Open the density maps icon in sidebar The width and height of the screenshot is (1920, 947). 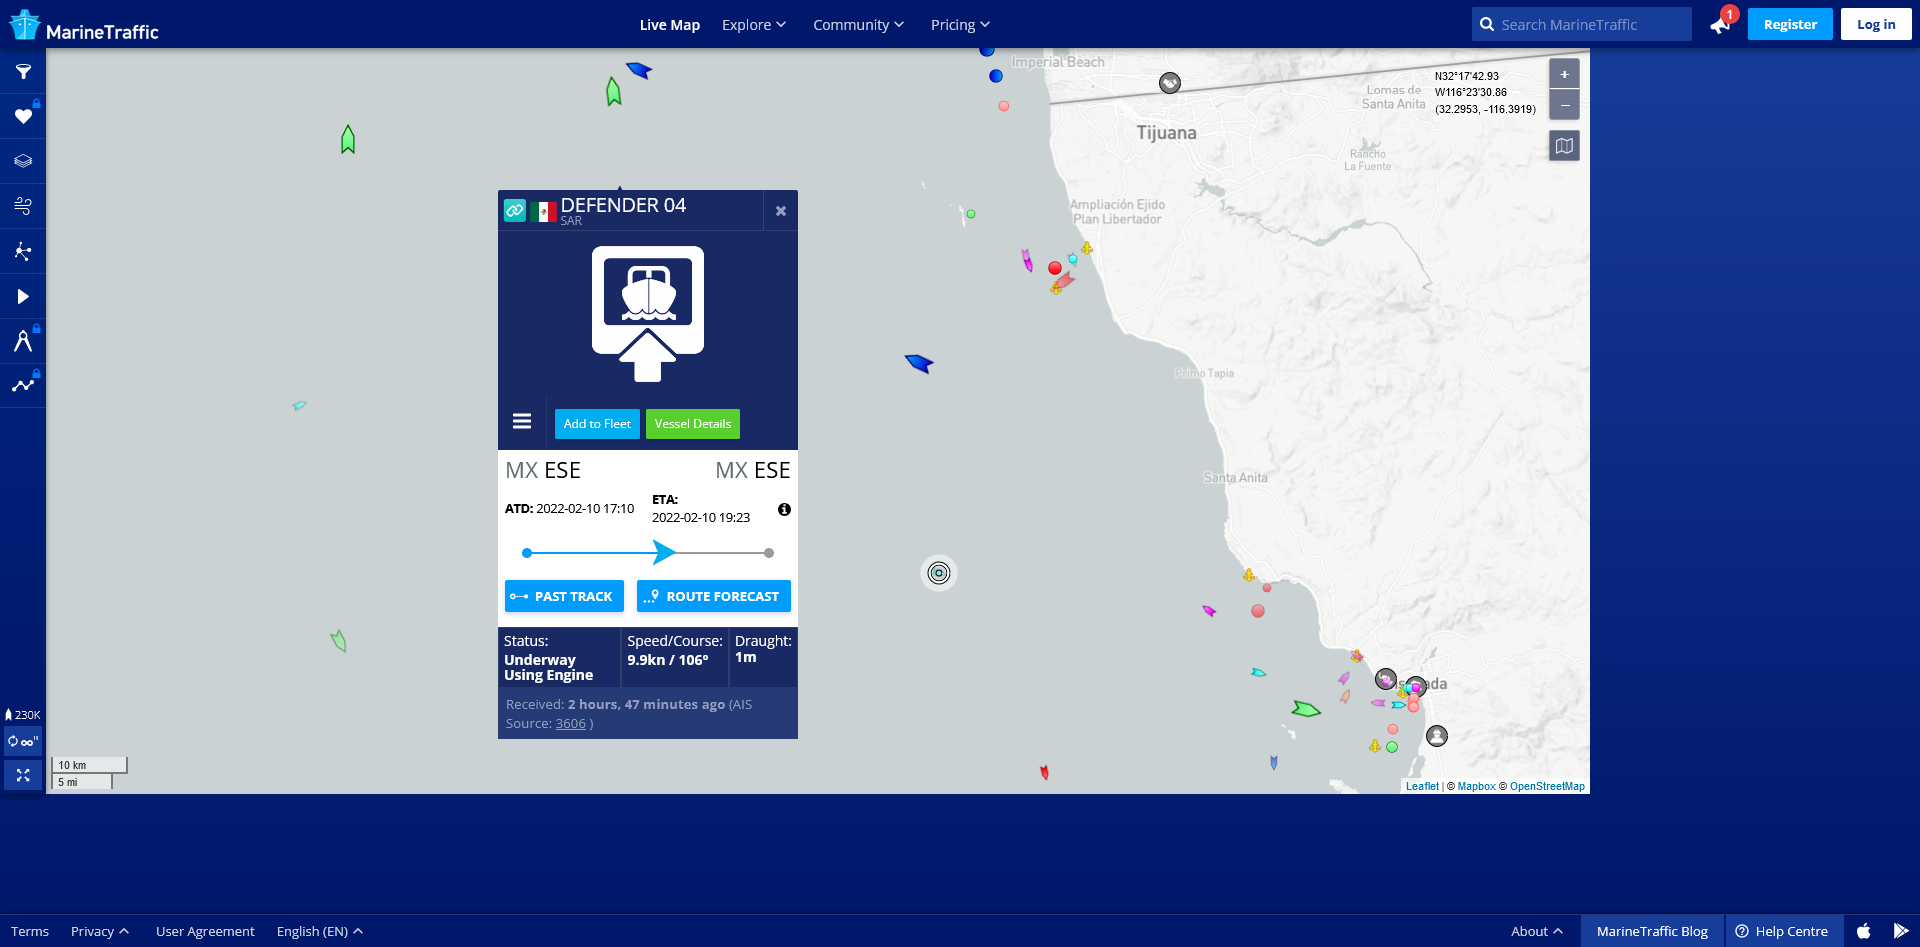pyautogui.click(x=23, y=251)
